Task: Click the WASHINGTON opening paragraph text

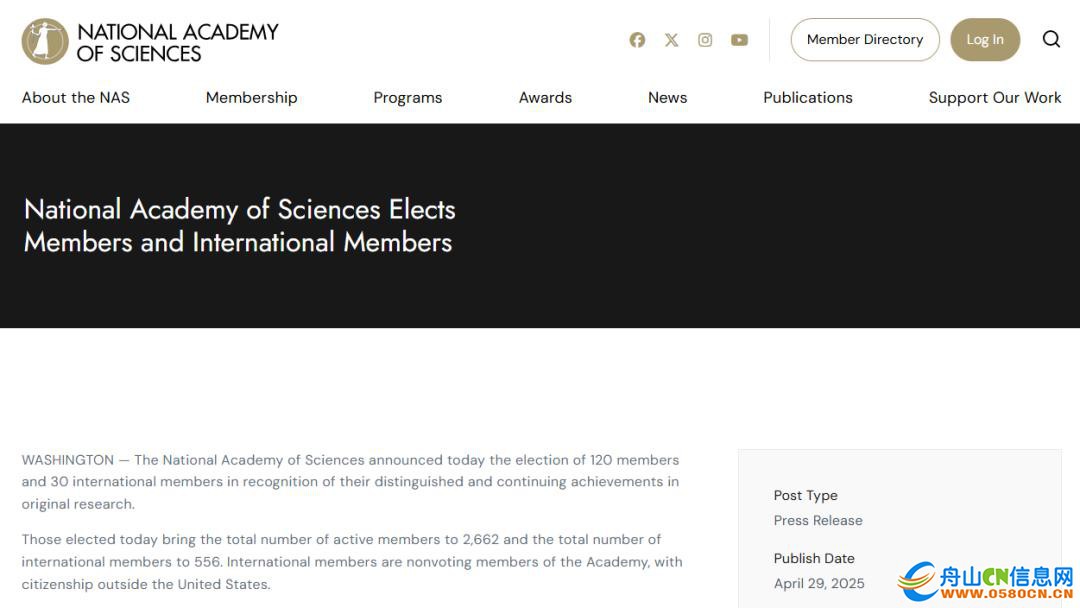Action: 351,481
